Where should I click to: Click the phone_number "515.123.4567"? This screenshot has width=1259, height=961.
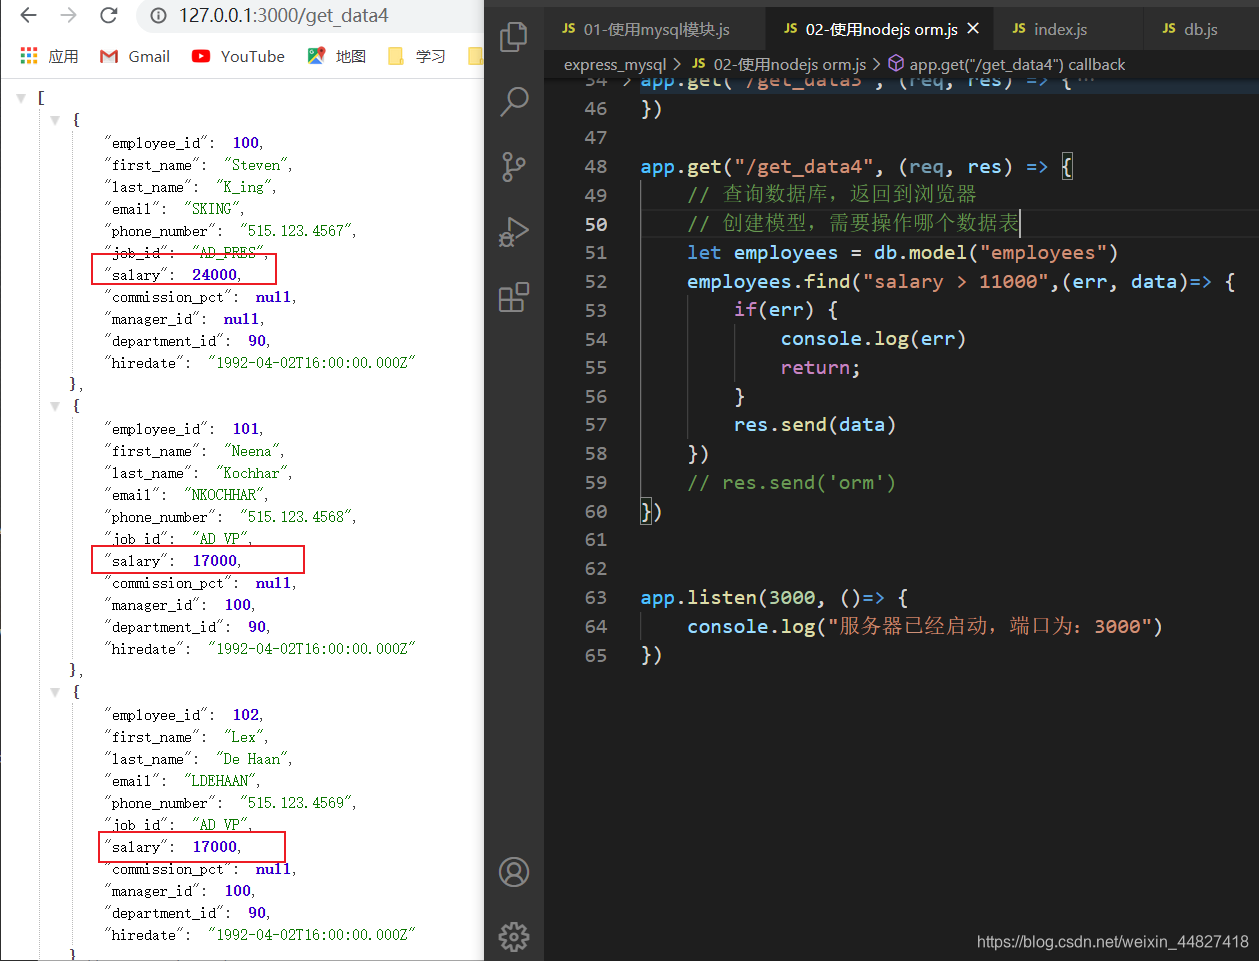[x=296, y=231]
